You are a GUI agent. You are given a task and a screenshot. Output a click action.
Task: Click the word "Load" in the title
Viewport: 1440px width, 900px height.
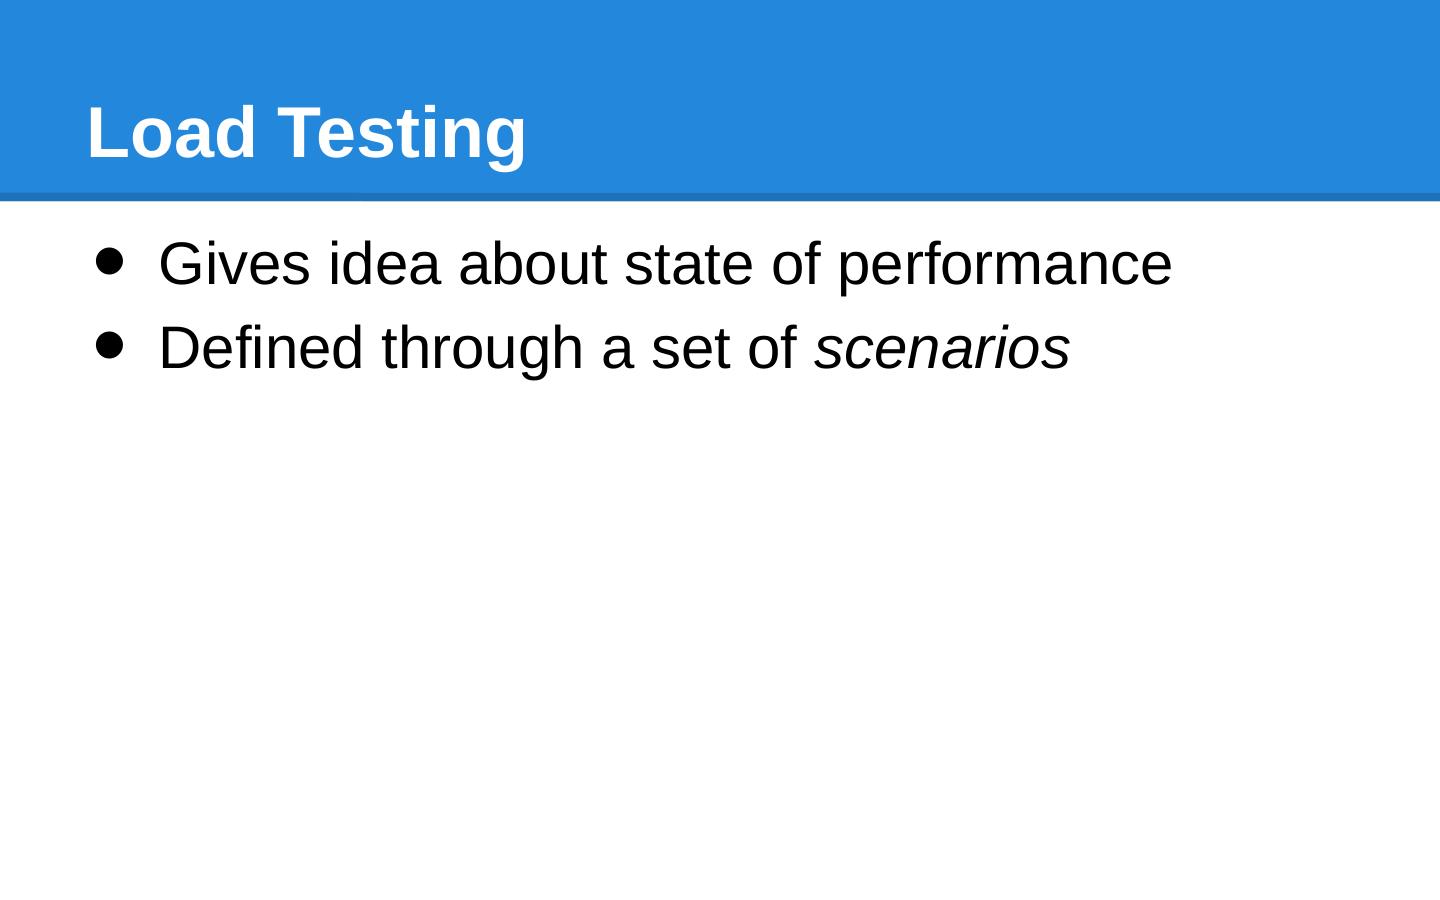click(171, 132)
